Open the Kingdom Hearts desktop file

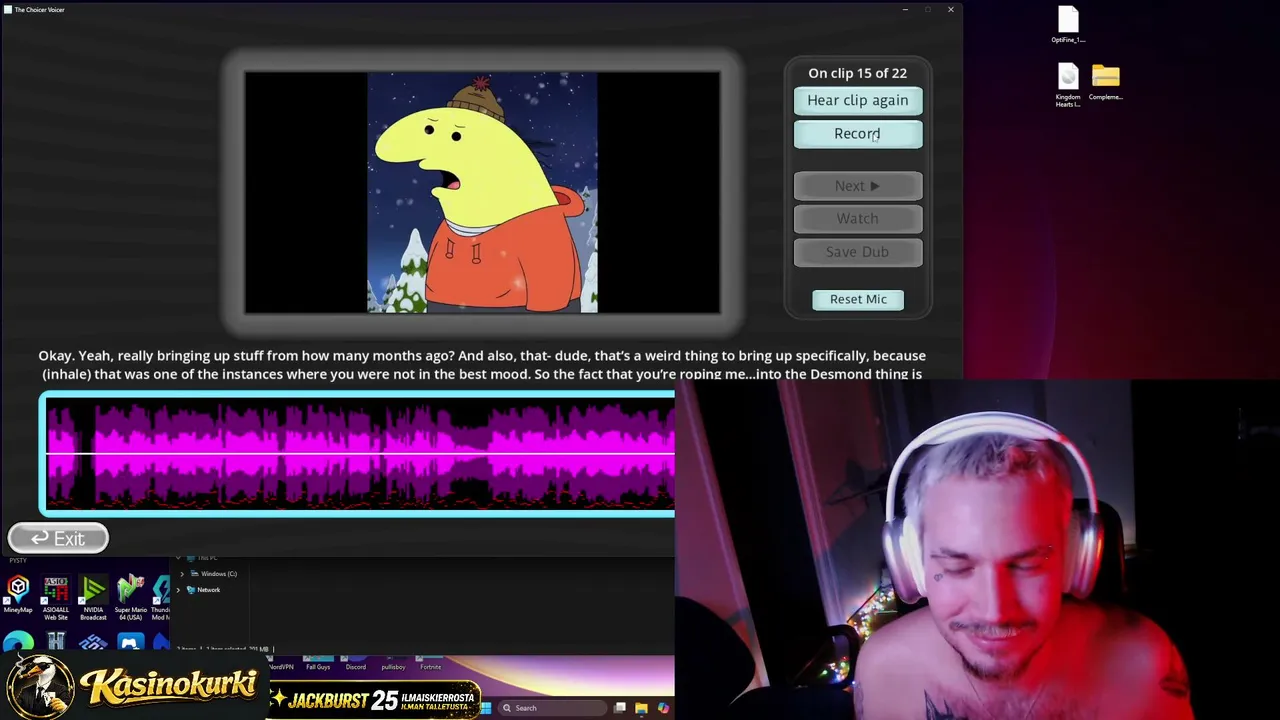pyautogui.click(x=1068, y=85)
